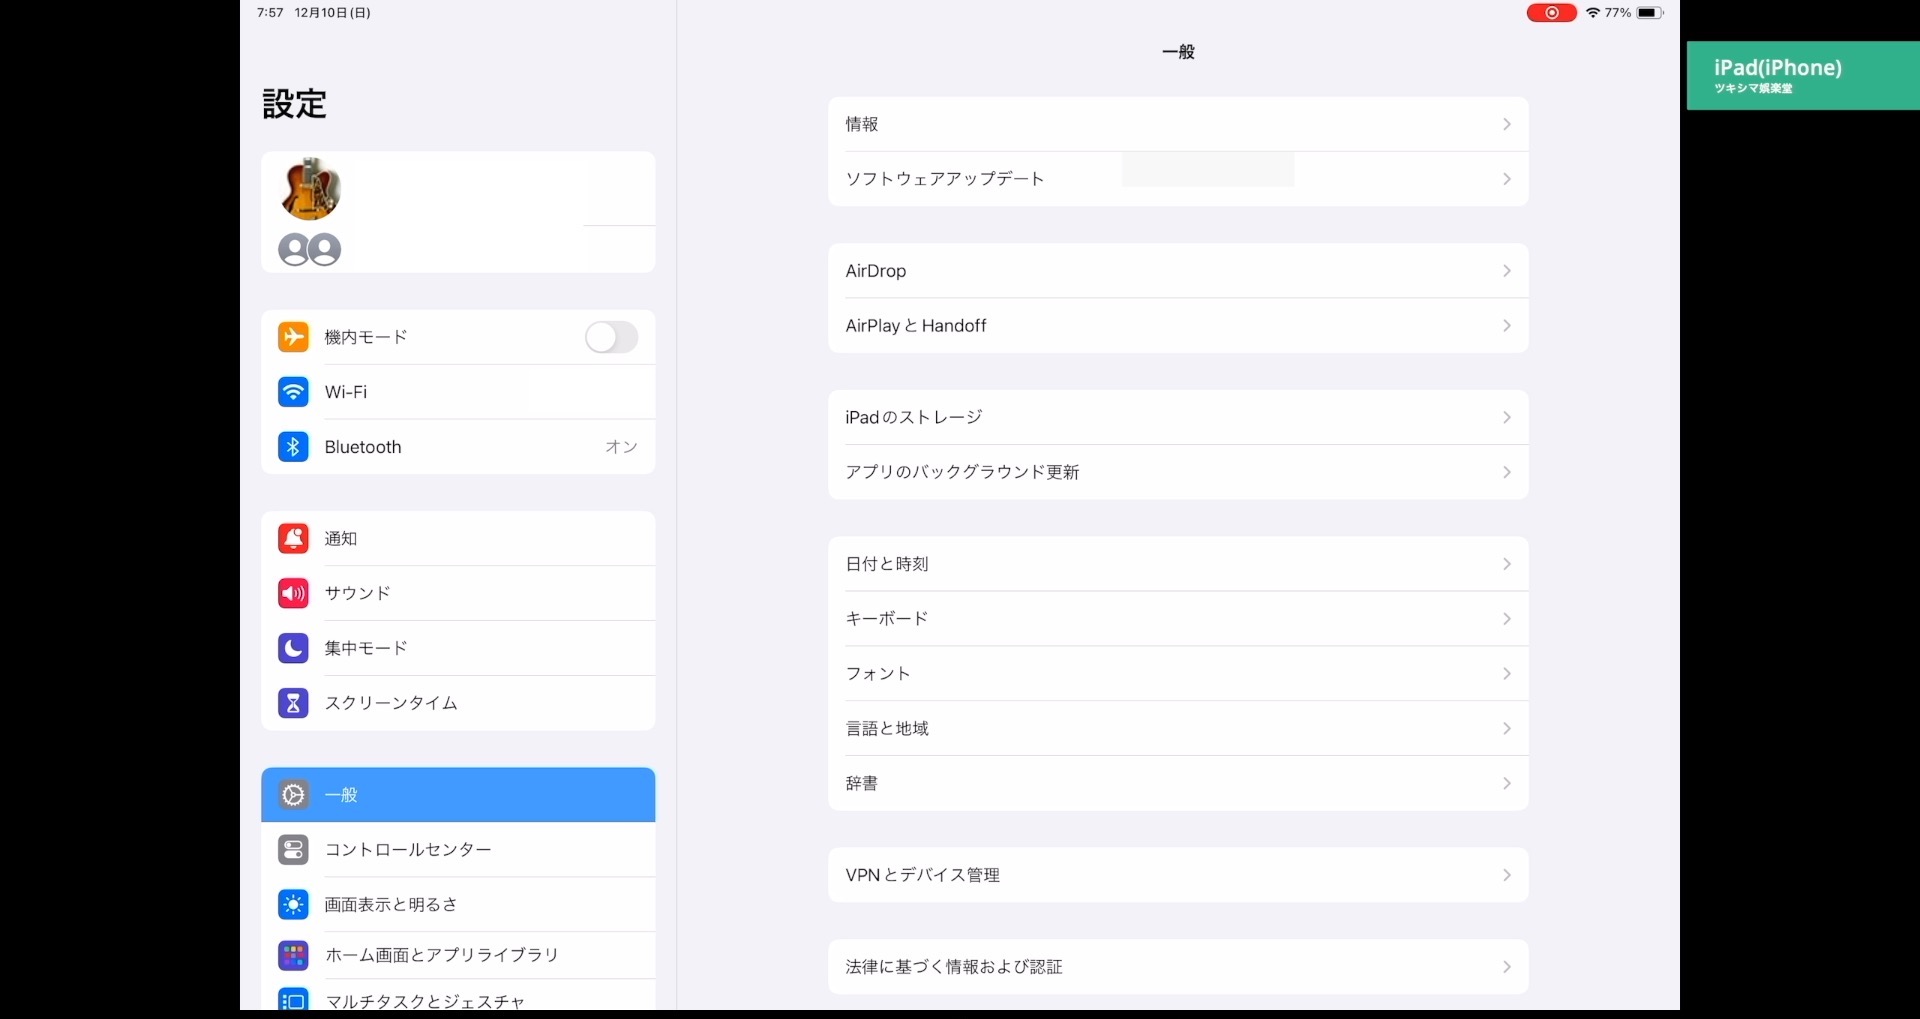Tap the red Notifications bell icon
The image size is (1920, 1019).
click(293, 538)
